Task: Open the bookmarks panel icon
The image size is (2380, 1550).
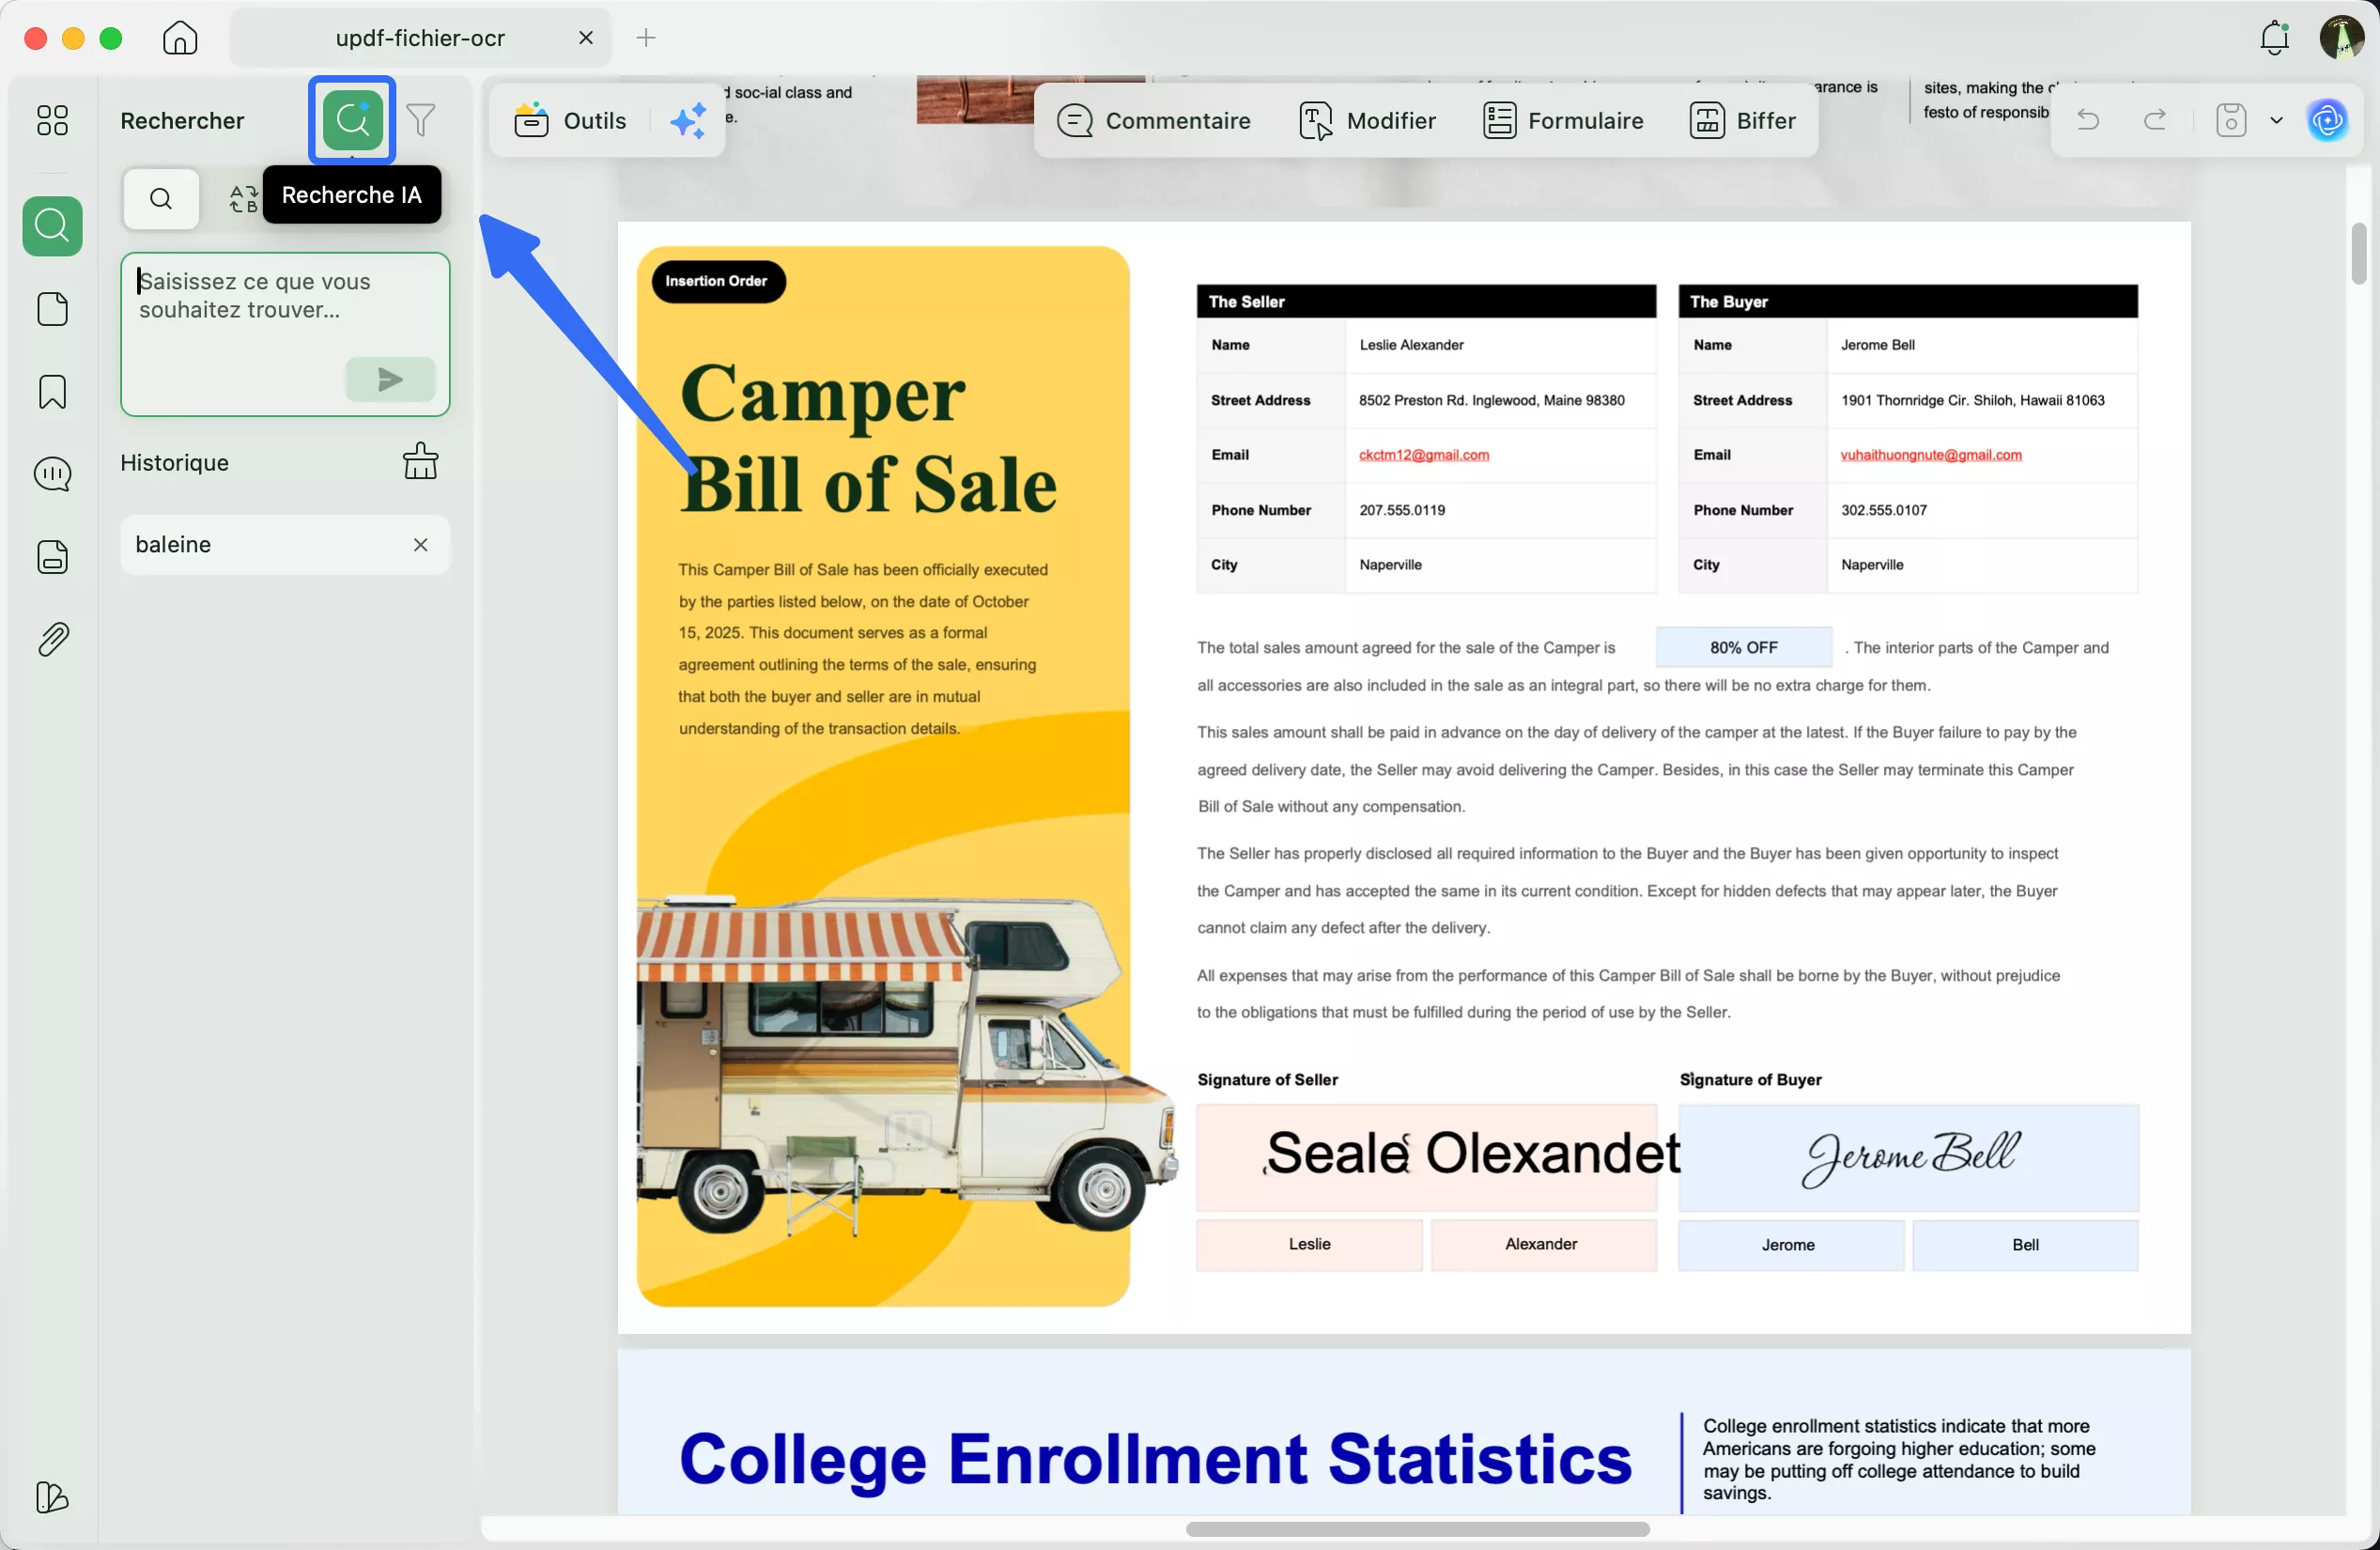Action: pos(52,392)
